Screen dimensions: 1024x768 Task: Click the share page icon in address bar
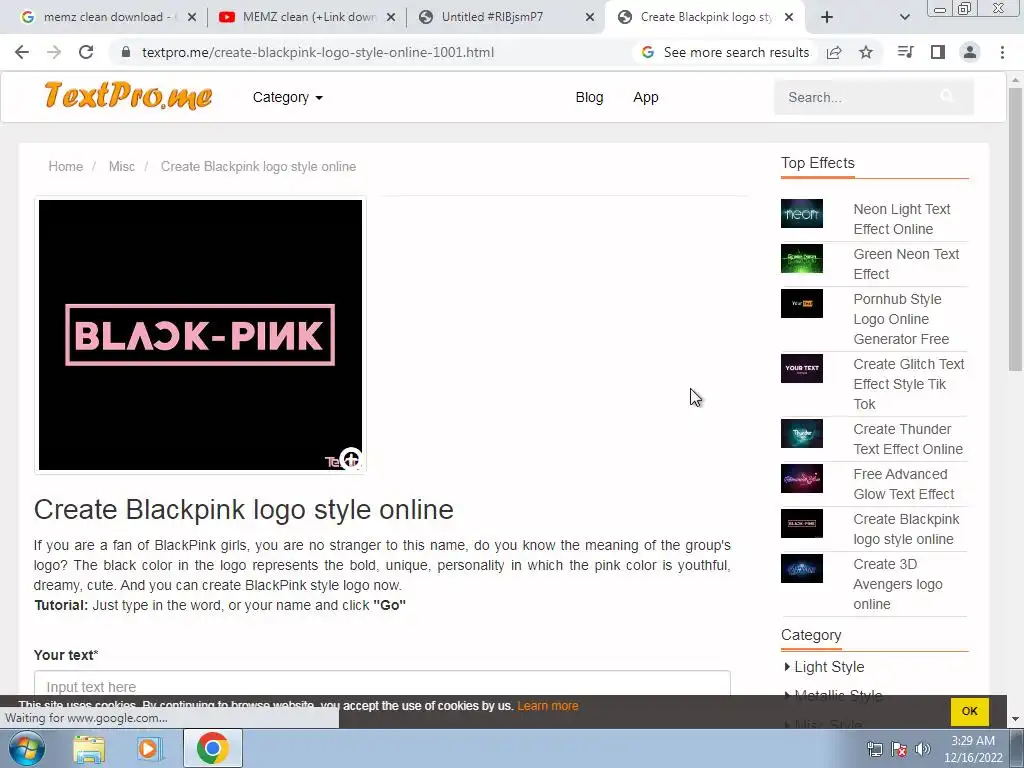834,52
